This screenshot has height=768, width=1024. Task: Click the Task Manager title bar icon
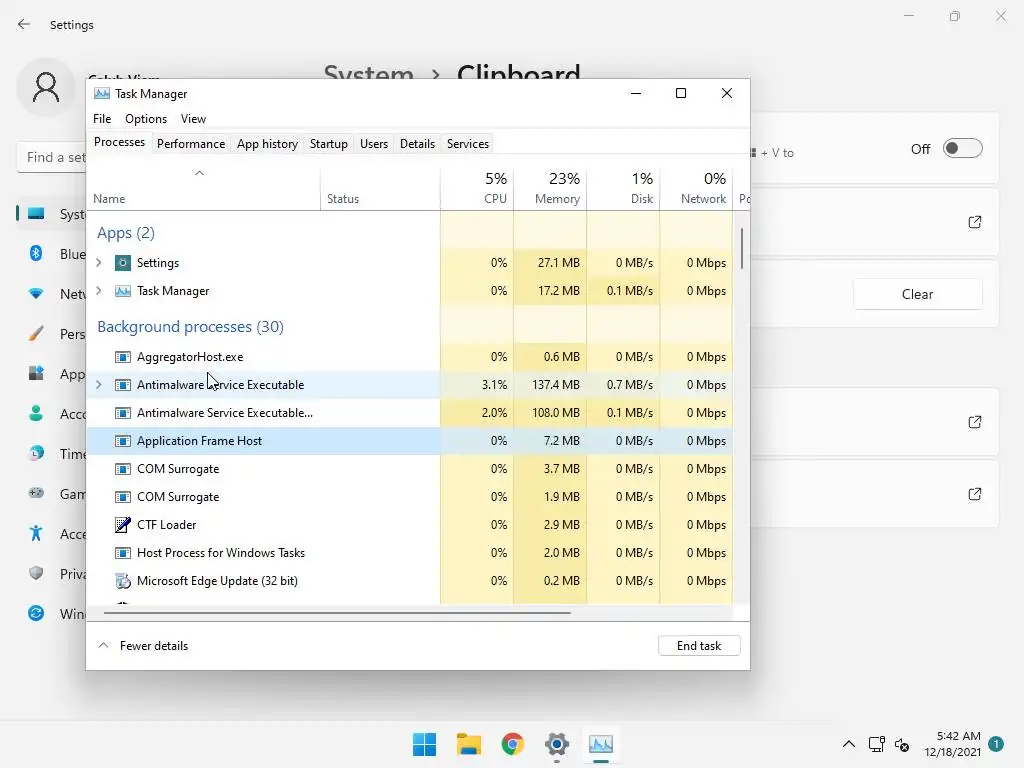click(x=102, y=93)
